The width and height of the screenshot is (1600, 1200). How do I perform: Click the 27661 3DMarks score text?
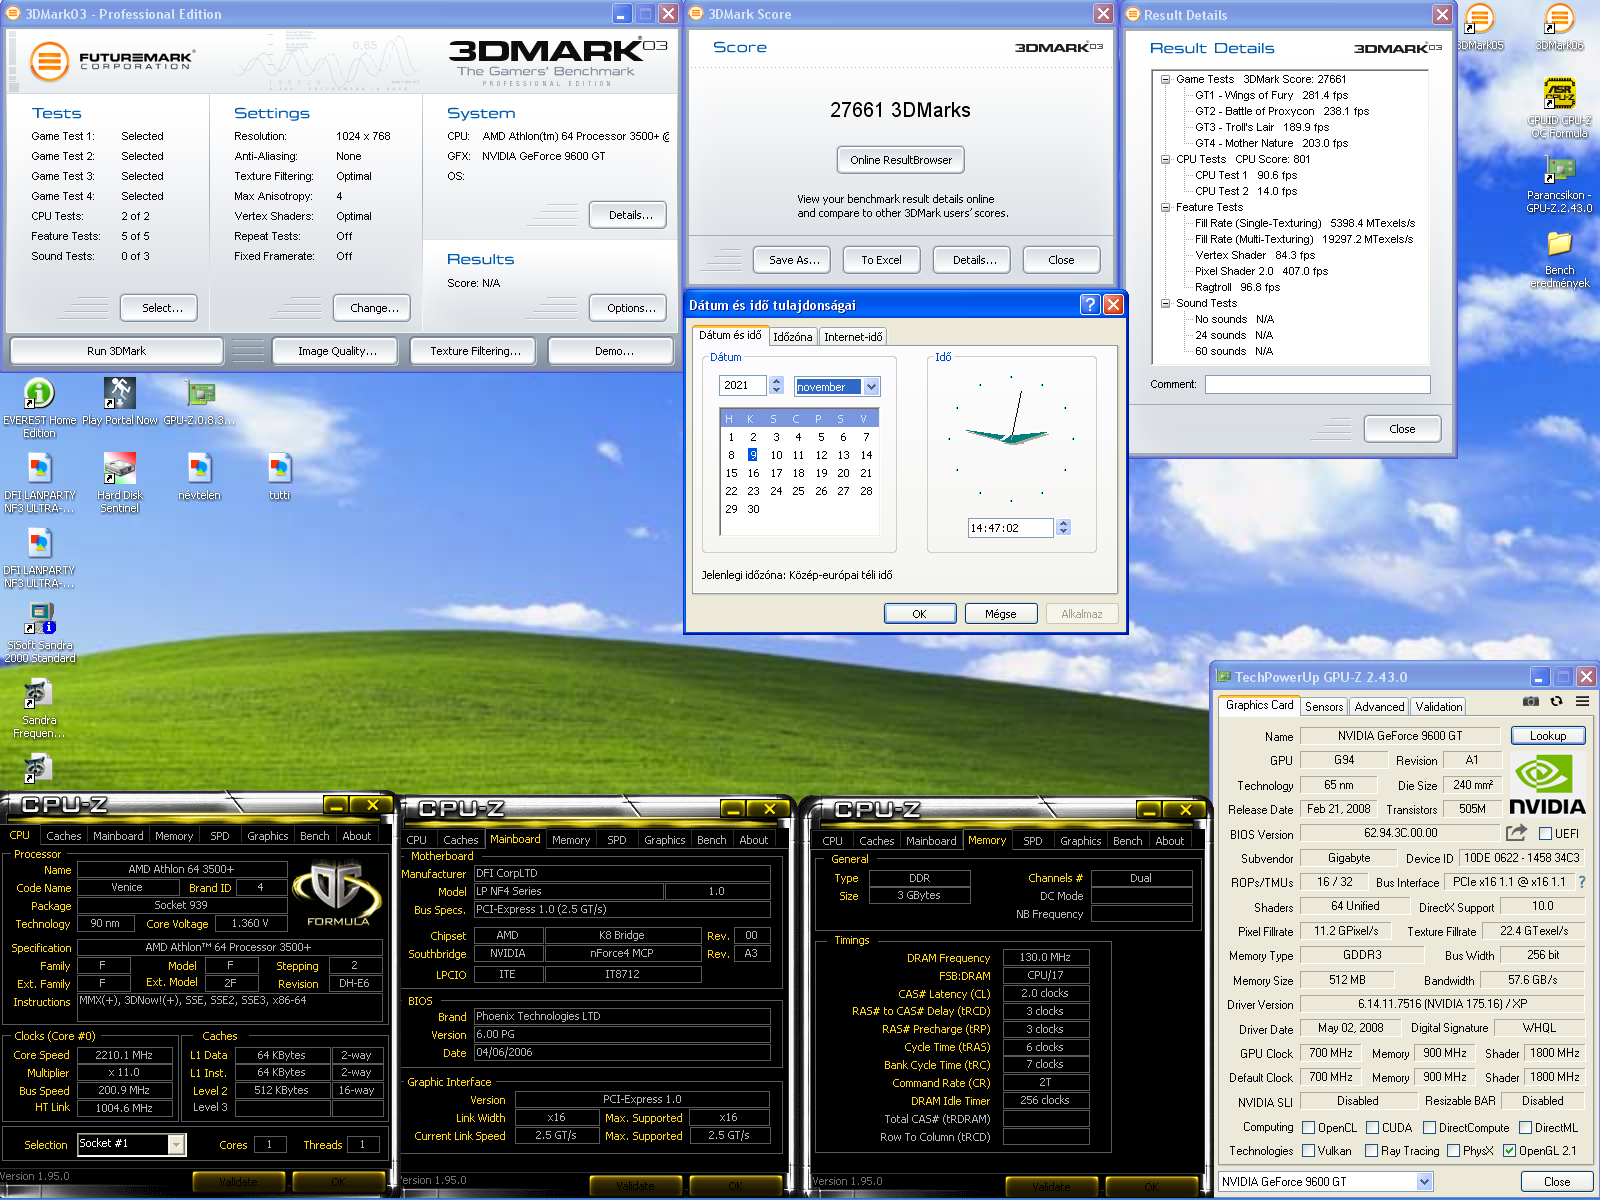click(x=900, y=110)
